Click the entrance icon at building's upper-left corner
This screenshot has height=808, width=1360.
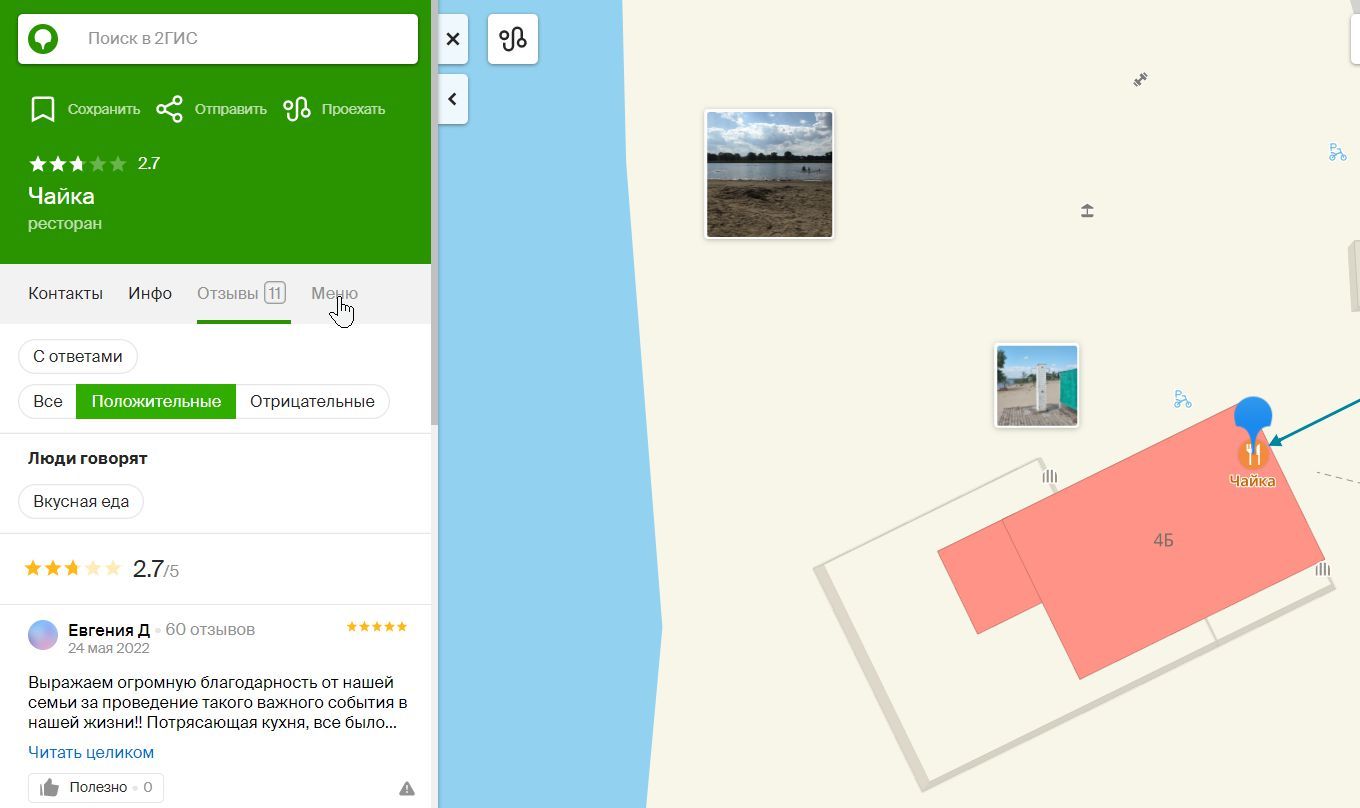(x=1050, y=477)
